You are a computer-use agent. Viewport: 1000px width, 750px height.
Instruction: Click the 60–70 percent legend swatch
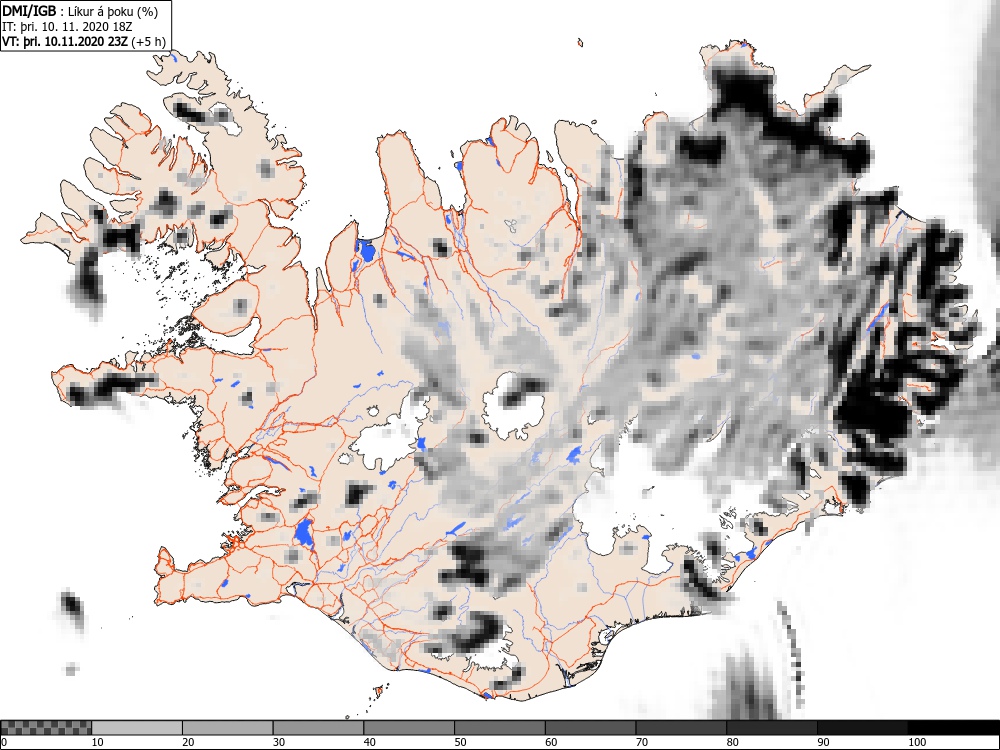tap(591, 728)
